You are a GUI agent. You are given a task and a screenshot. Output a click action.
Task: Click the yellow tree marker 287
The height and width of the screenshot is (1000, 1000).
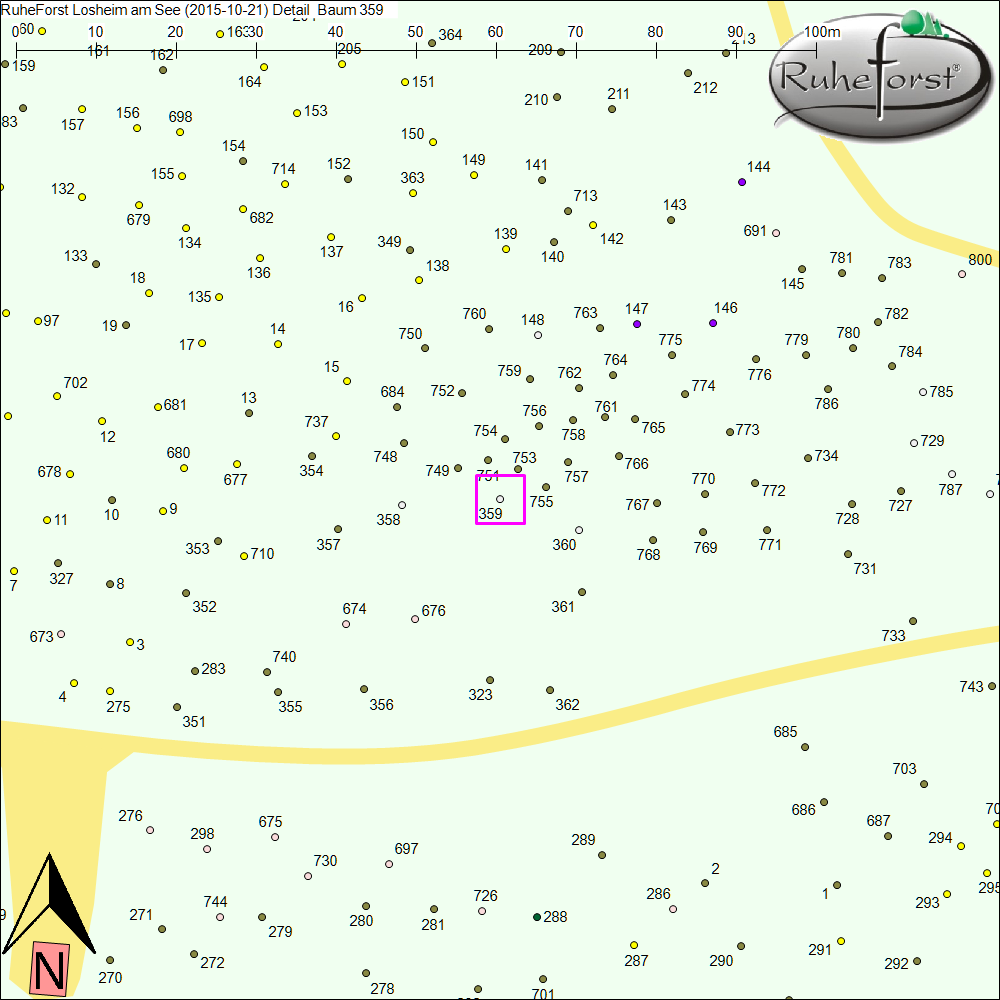(x=634, y=945)
